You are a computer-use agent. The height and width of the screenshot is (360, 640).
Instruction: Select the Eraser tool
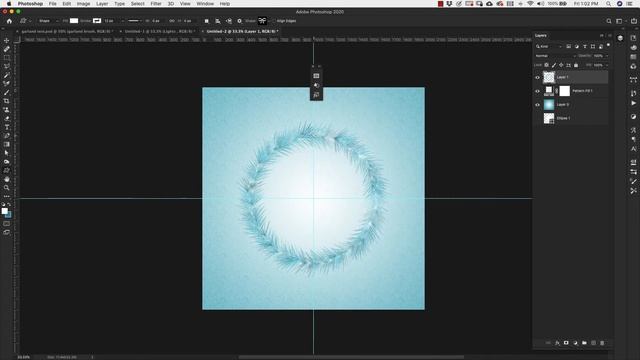(7, 118)
